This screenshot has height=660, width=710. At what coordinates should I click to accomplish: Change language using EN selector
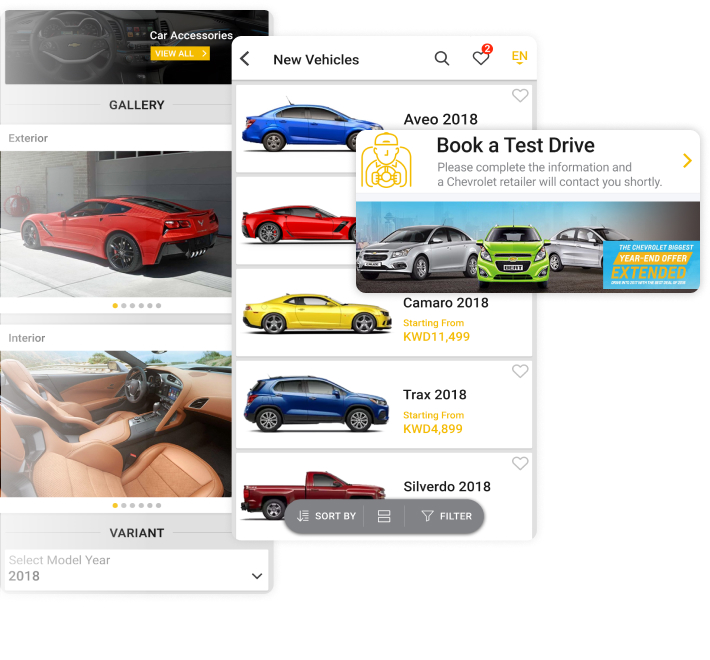tap(519, 57)
